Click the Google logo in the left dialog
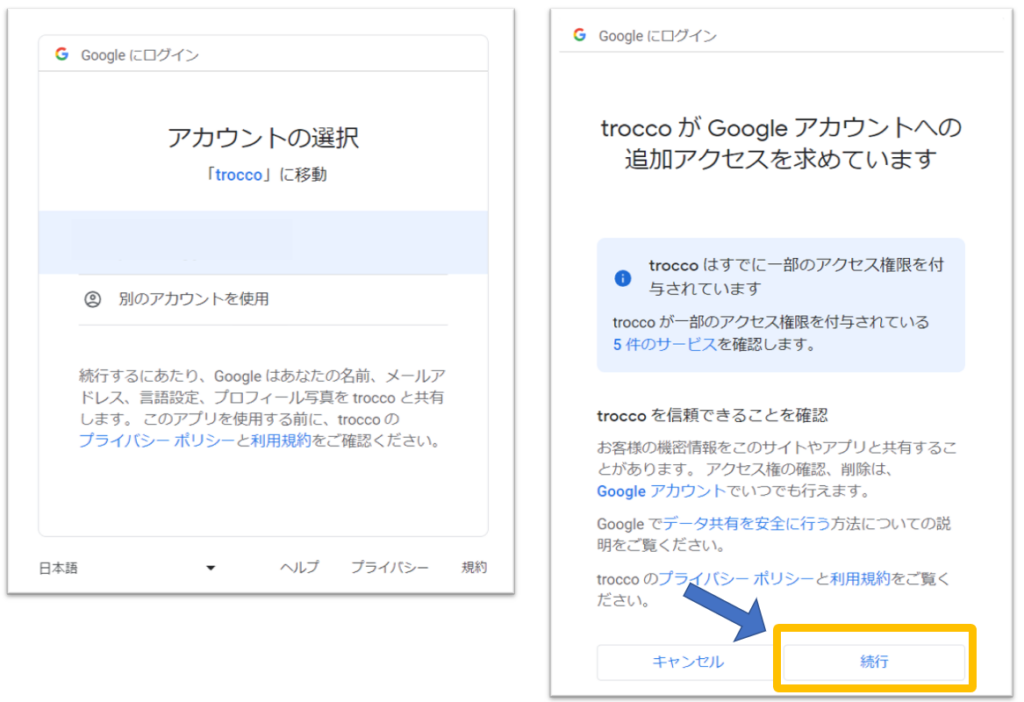The width and height of the screenshot is (1024, 702). pos(62,55)
